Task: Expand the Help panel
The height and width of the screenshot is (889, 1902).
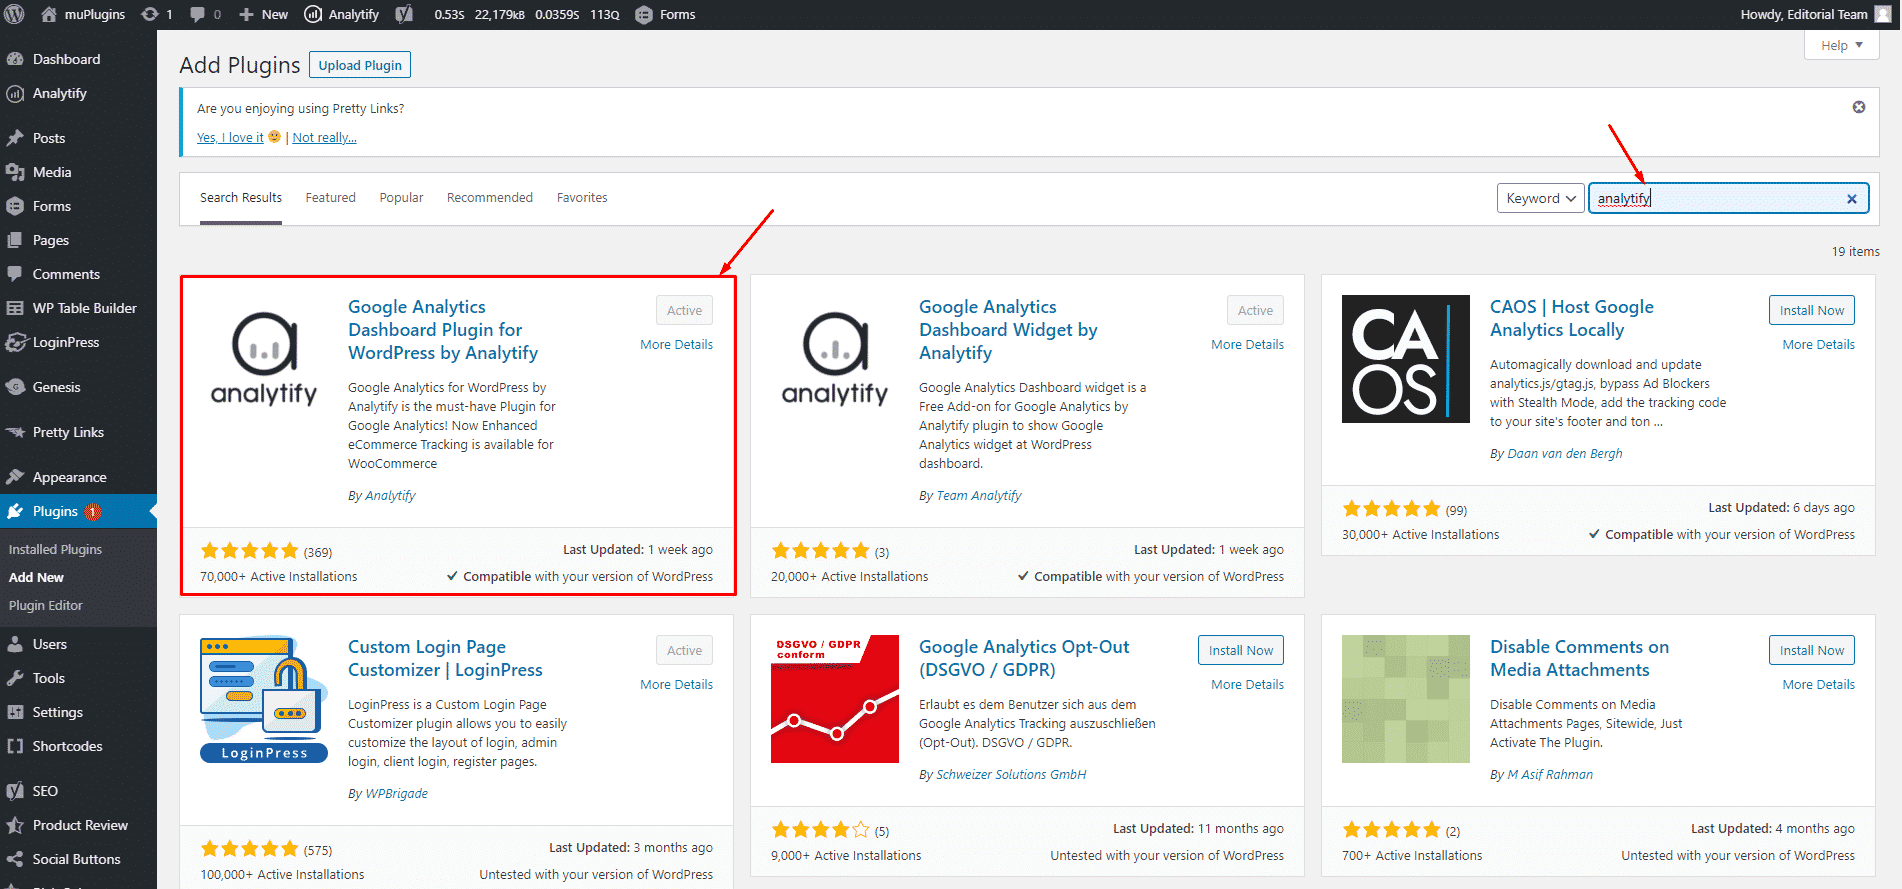Action: 1842,45
